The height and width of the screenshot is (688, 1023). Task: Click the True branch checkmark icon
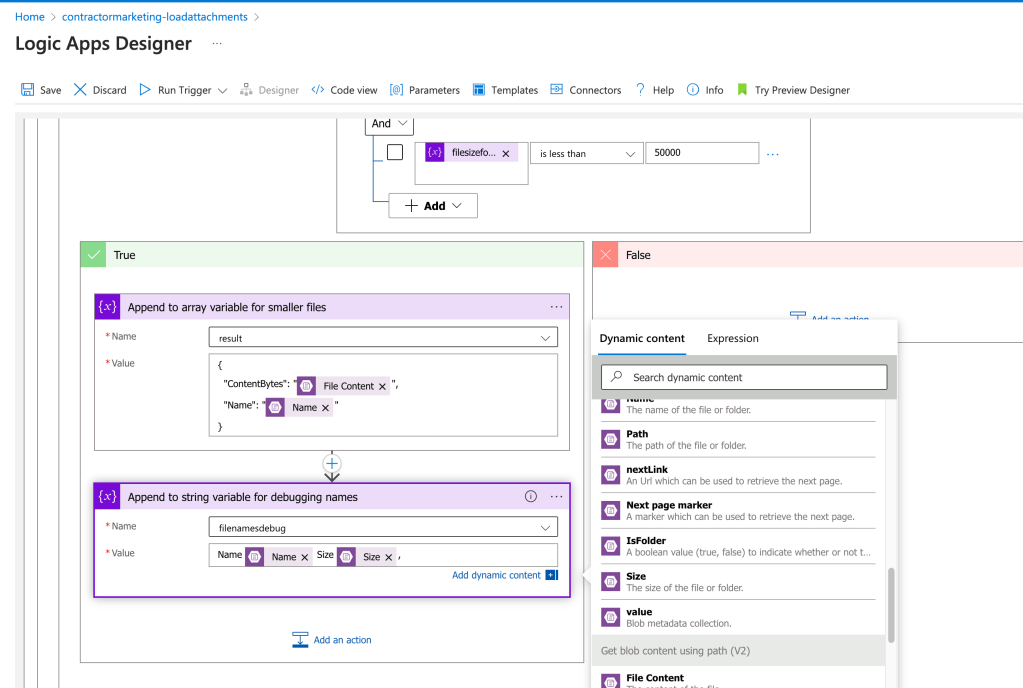click(93, 255)
